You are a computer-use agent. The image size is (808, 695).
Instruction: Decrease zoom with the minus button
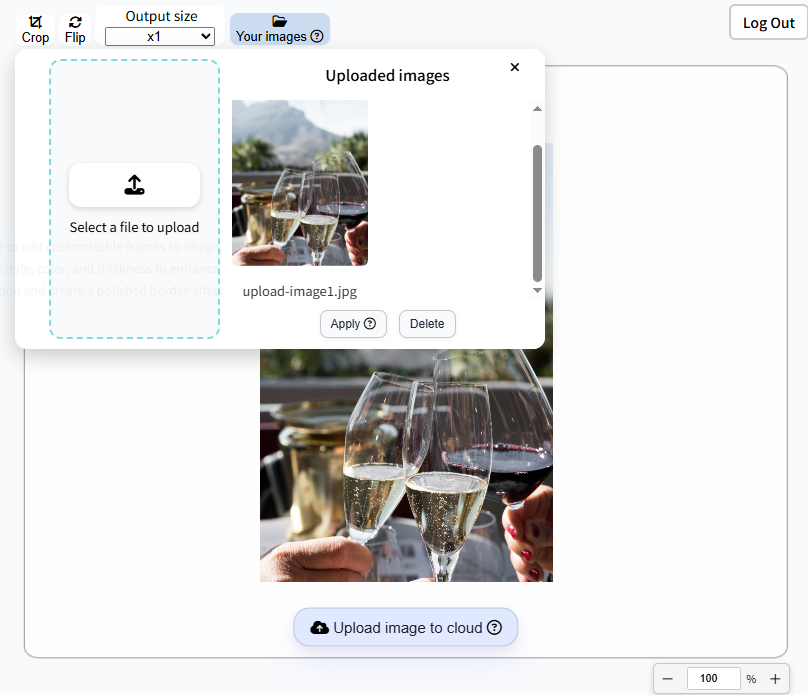coord(668,679)
